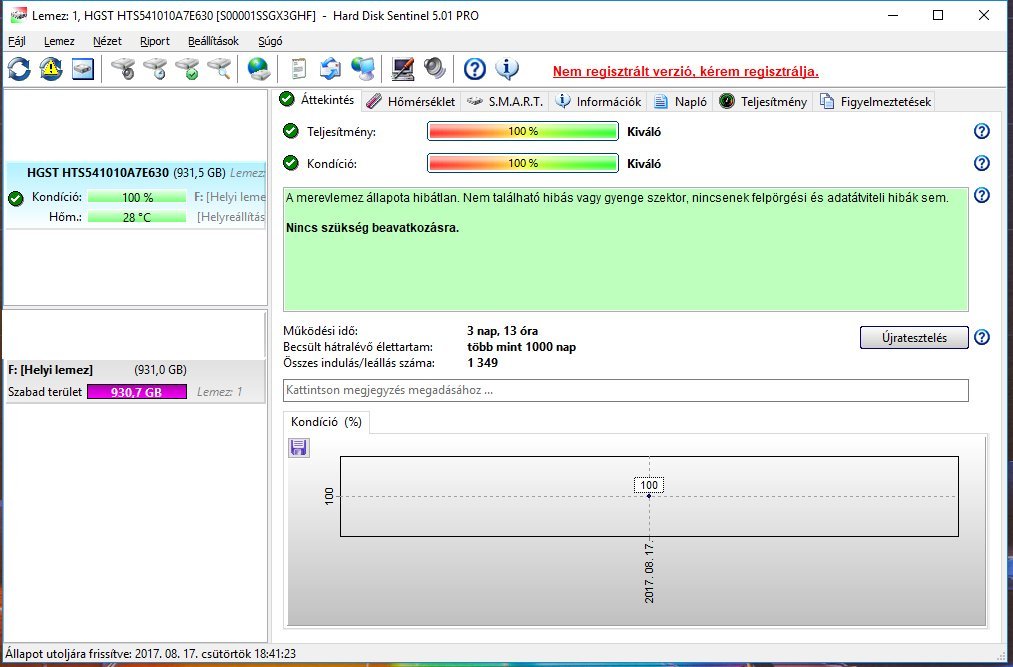Click the disk with stethoscope test icon

point(123,69)
